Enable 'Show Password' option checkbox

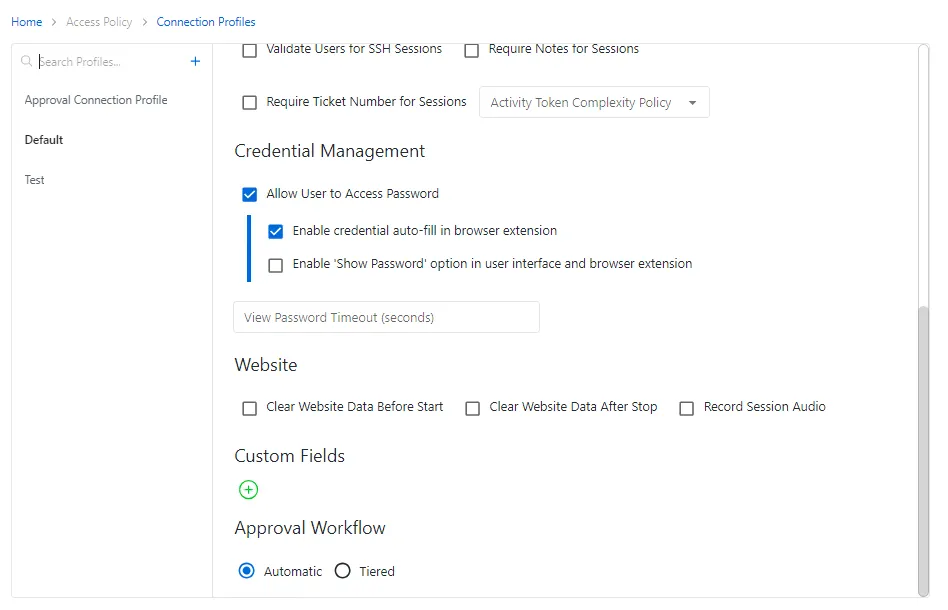[276, 265]
